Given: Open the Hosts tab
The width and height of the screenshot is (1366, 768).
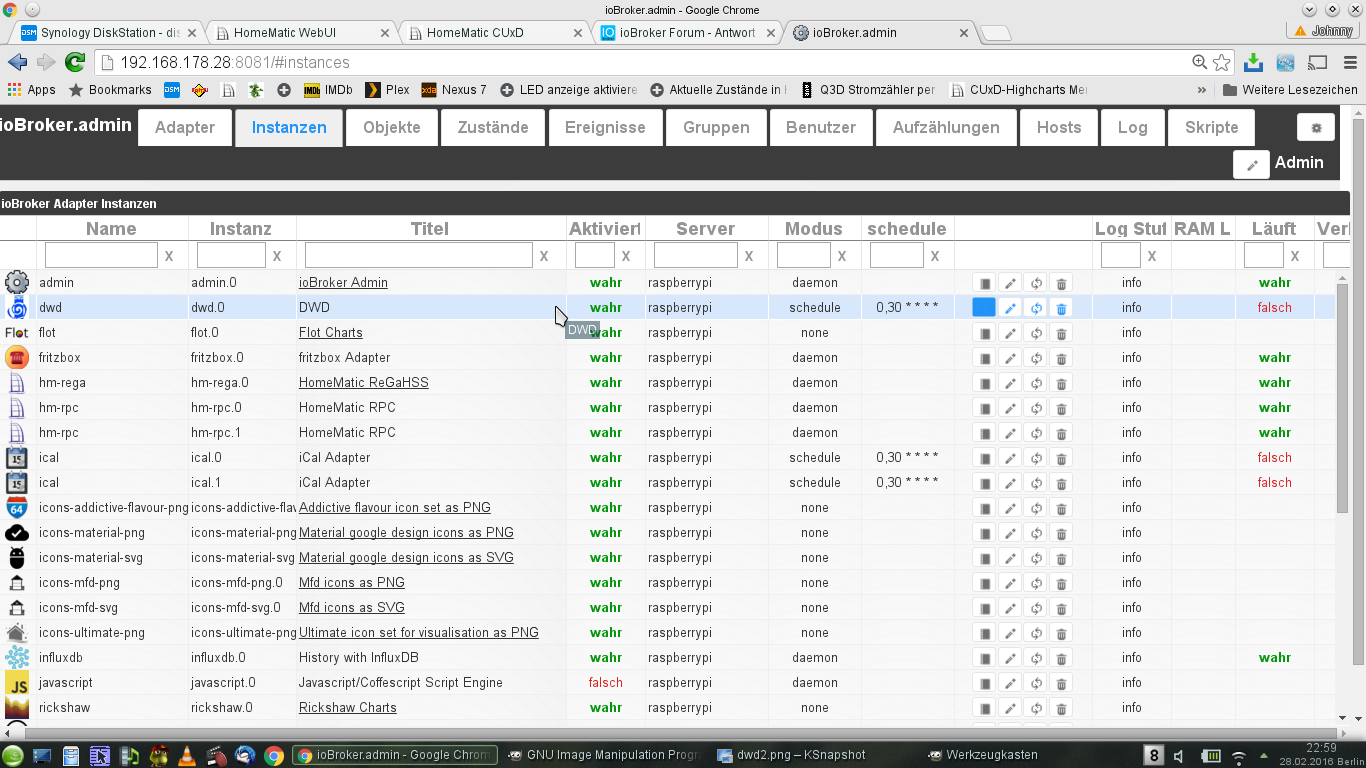Looking at the screenshot, I should pyautogui.click(x=1059, y=128).
